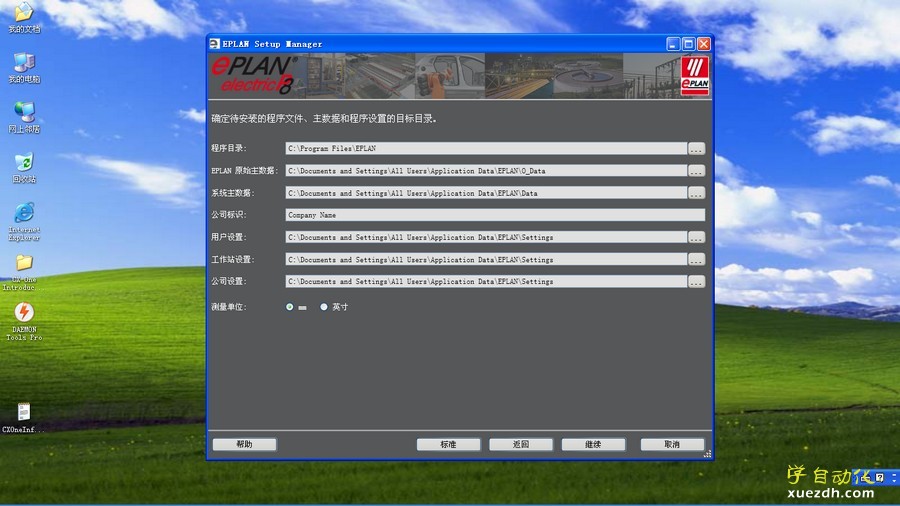
Task: Close the EPLAN Setup Manager window
Action: coord(704,44)
